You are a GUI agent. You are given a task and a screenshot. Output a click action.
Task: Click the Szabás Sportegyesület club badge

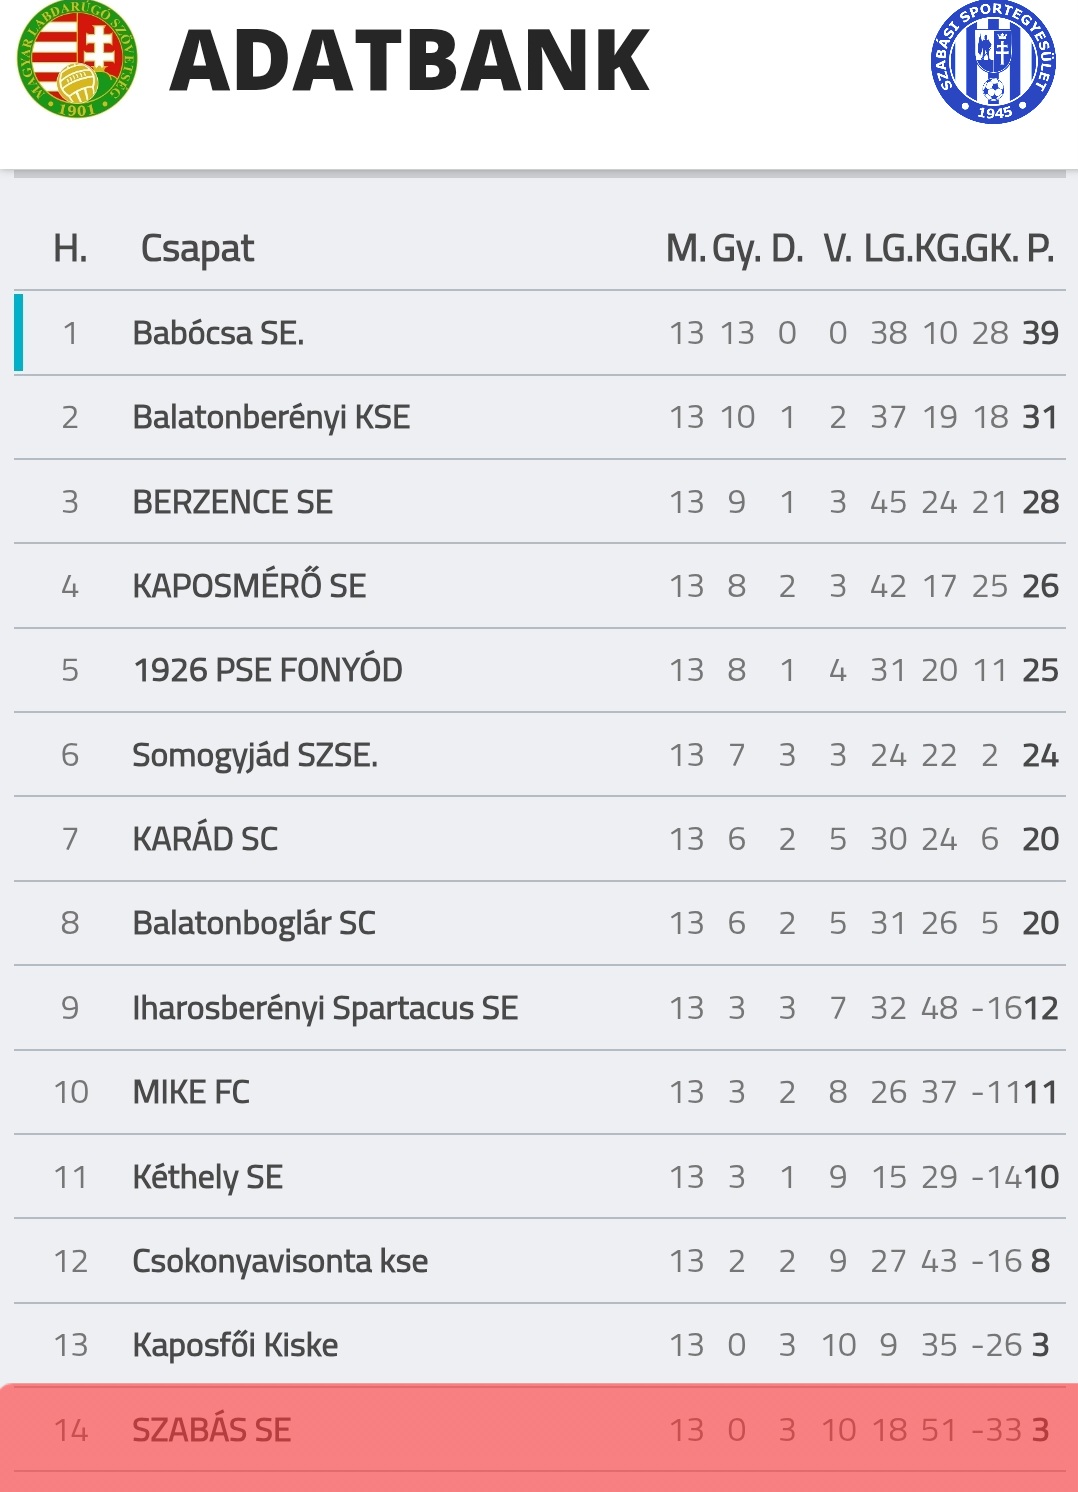point(993,62)
